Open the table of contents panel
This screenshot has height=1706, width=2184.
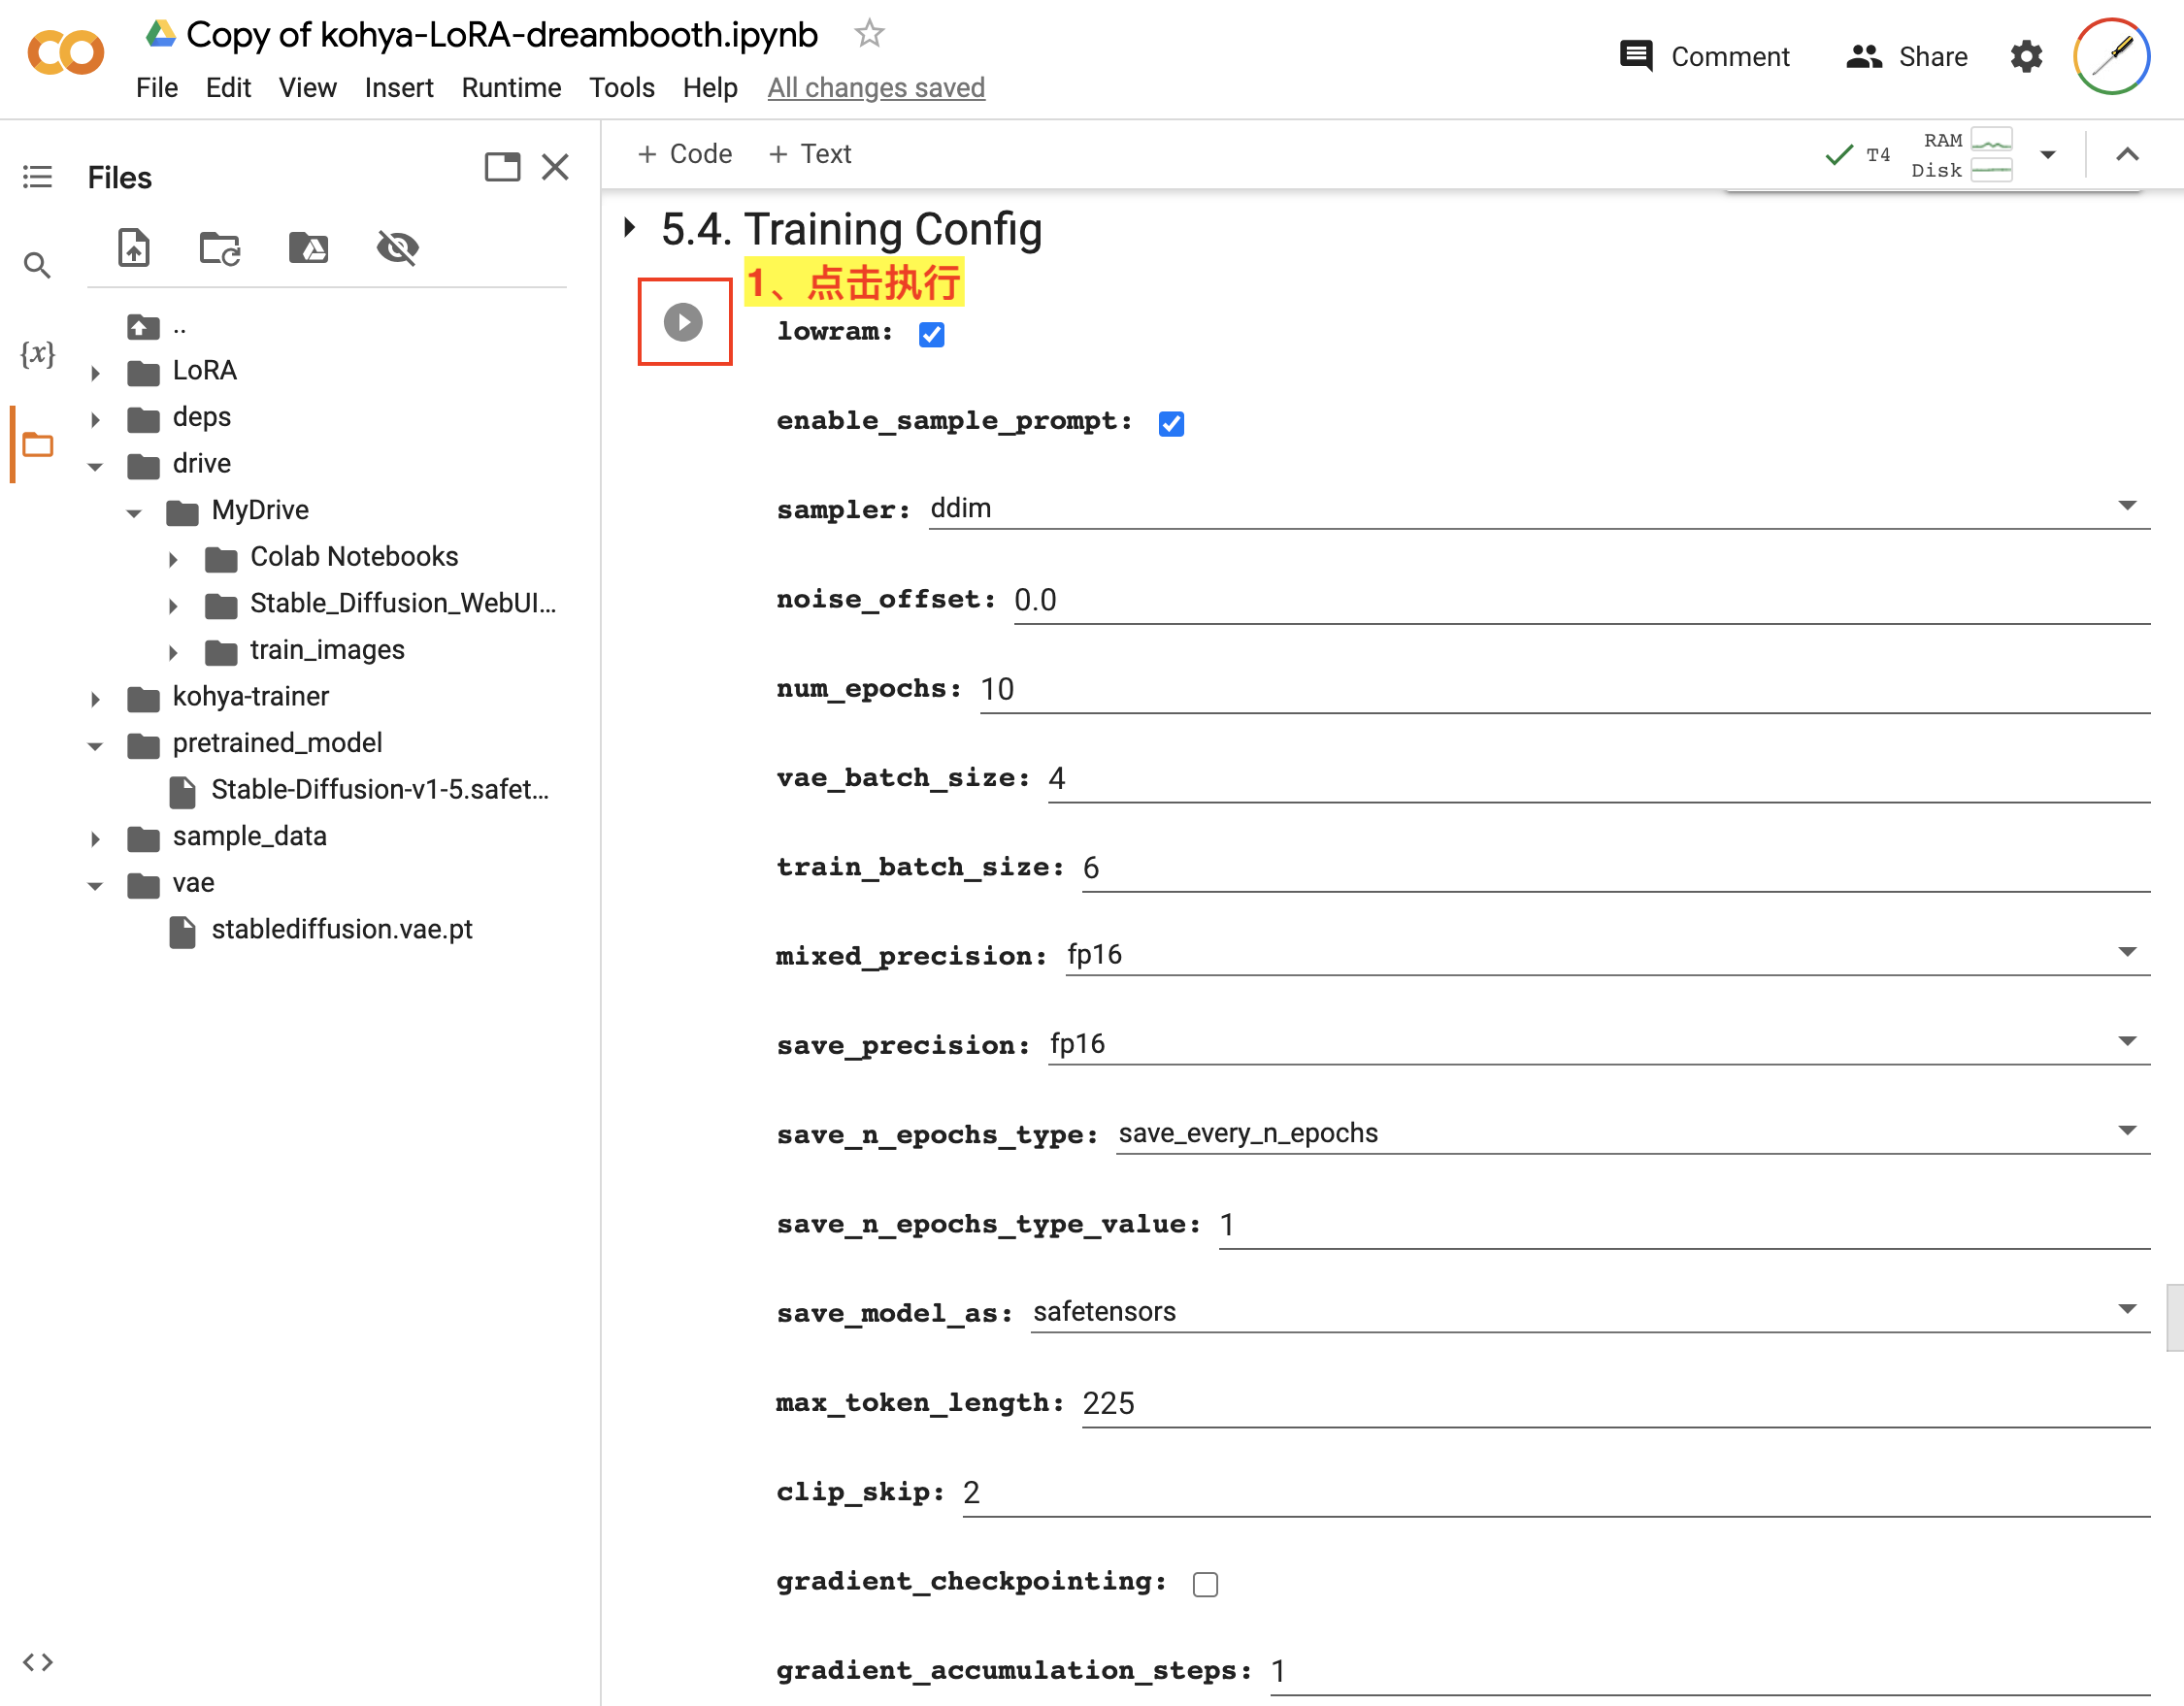(37, 177)
